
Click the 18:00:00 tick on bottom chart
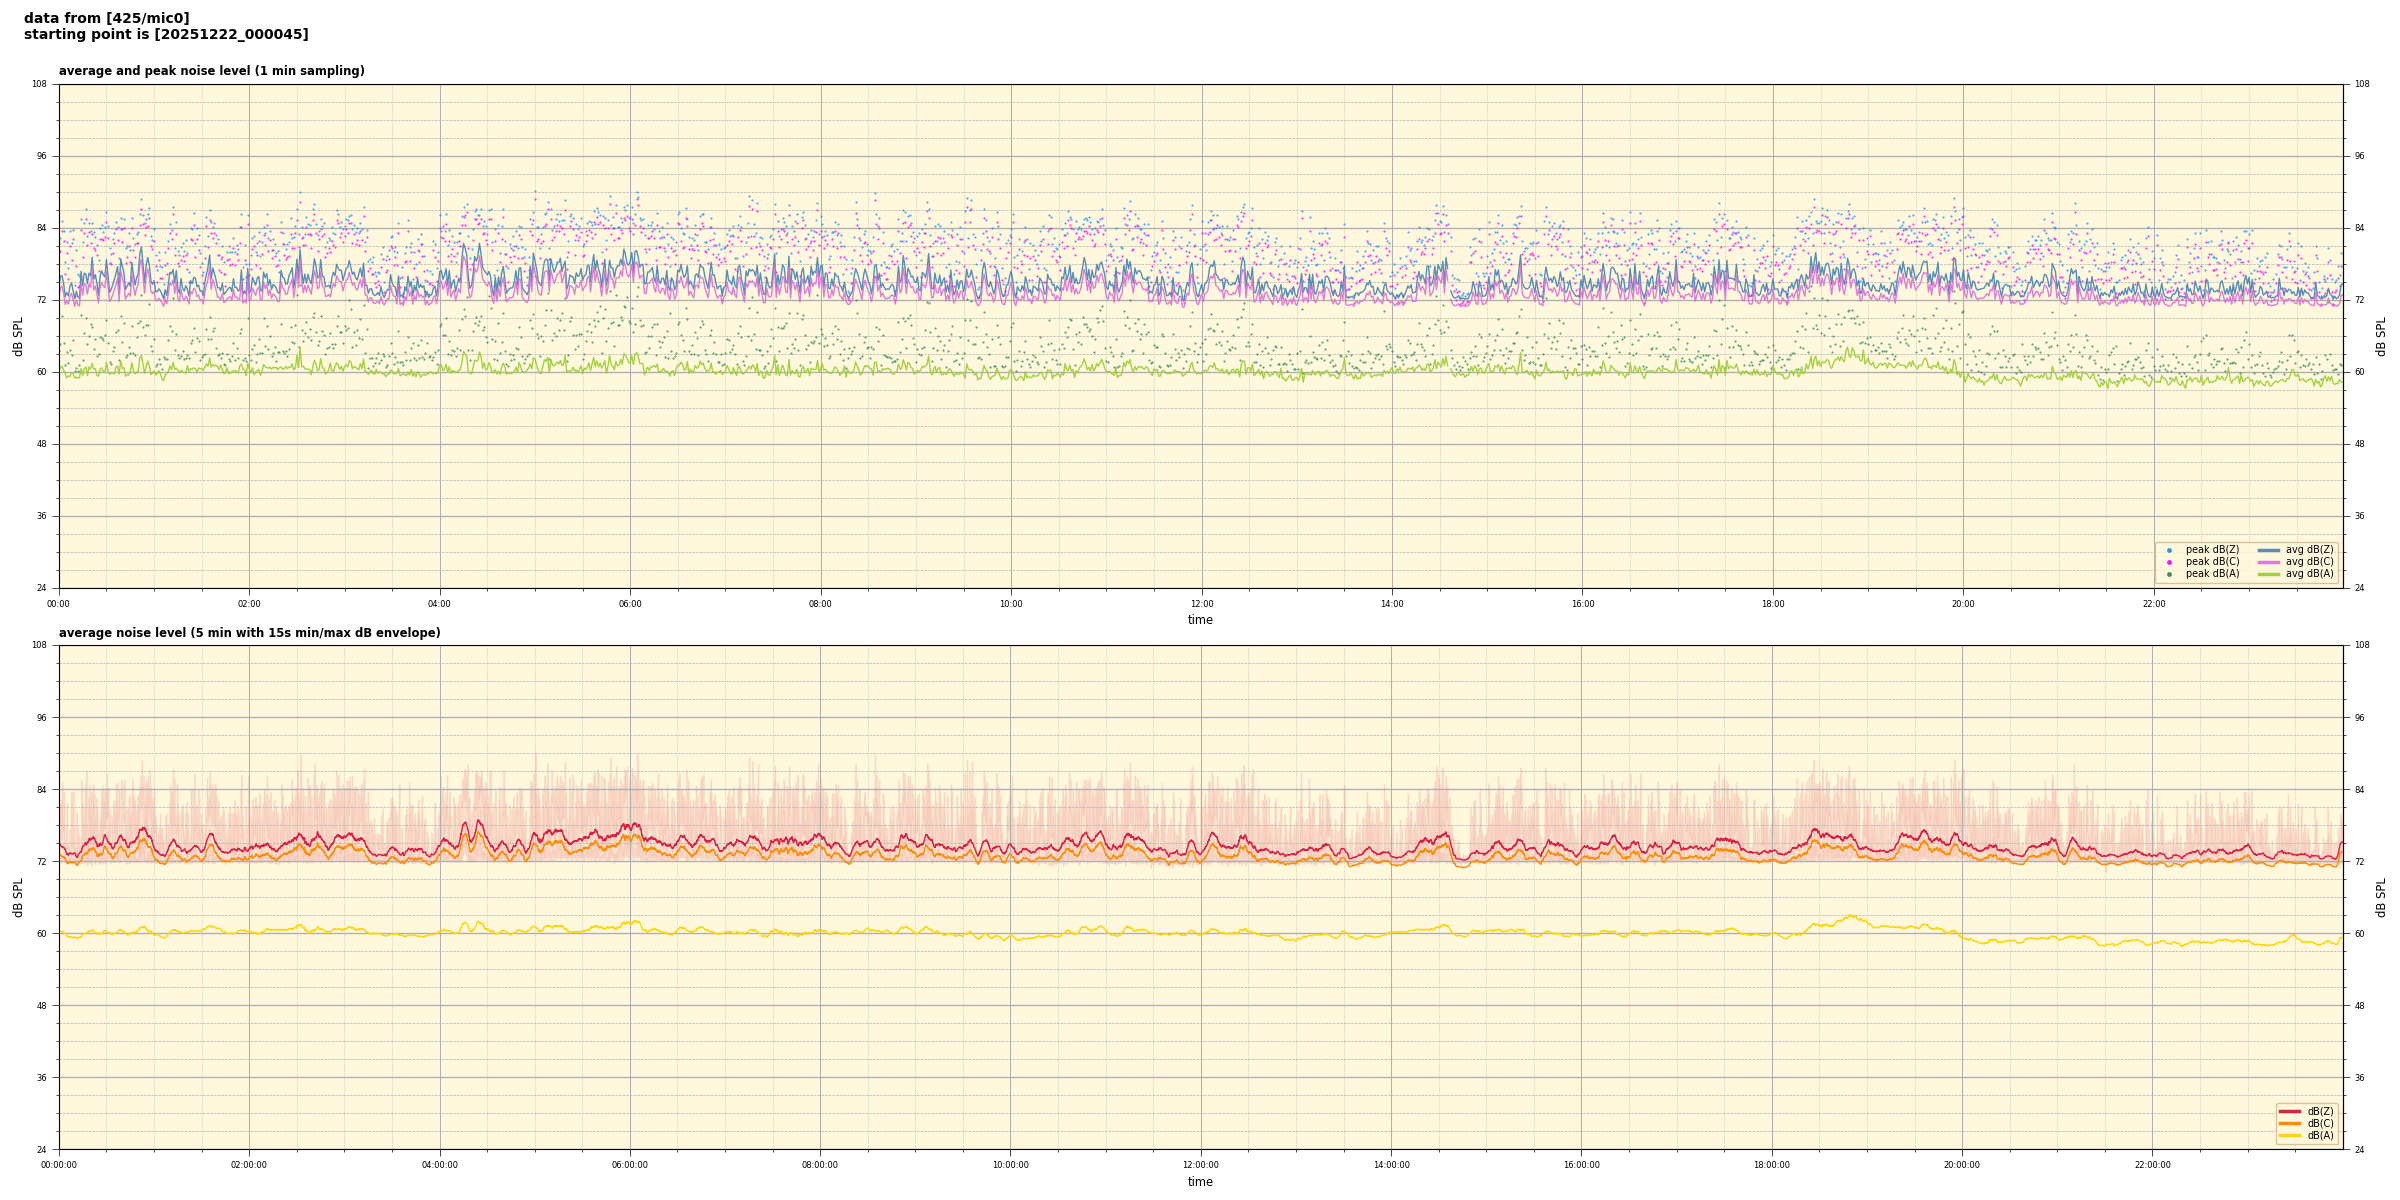coord(1772,1165)
